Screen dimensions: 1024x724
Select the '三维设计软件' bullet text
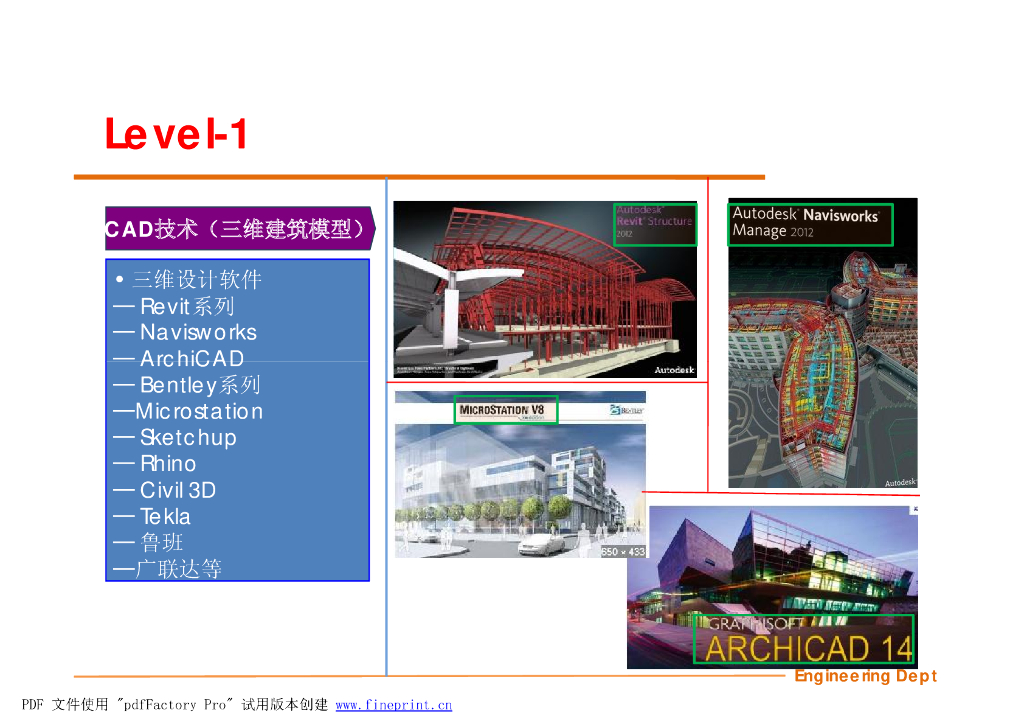pos(197,279)
